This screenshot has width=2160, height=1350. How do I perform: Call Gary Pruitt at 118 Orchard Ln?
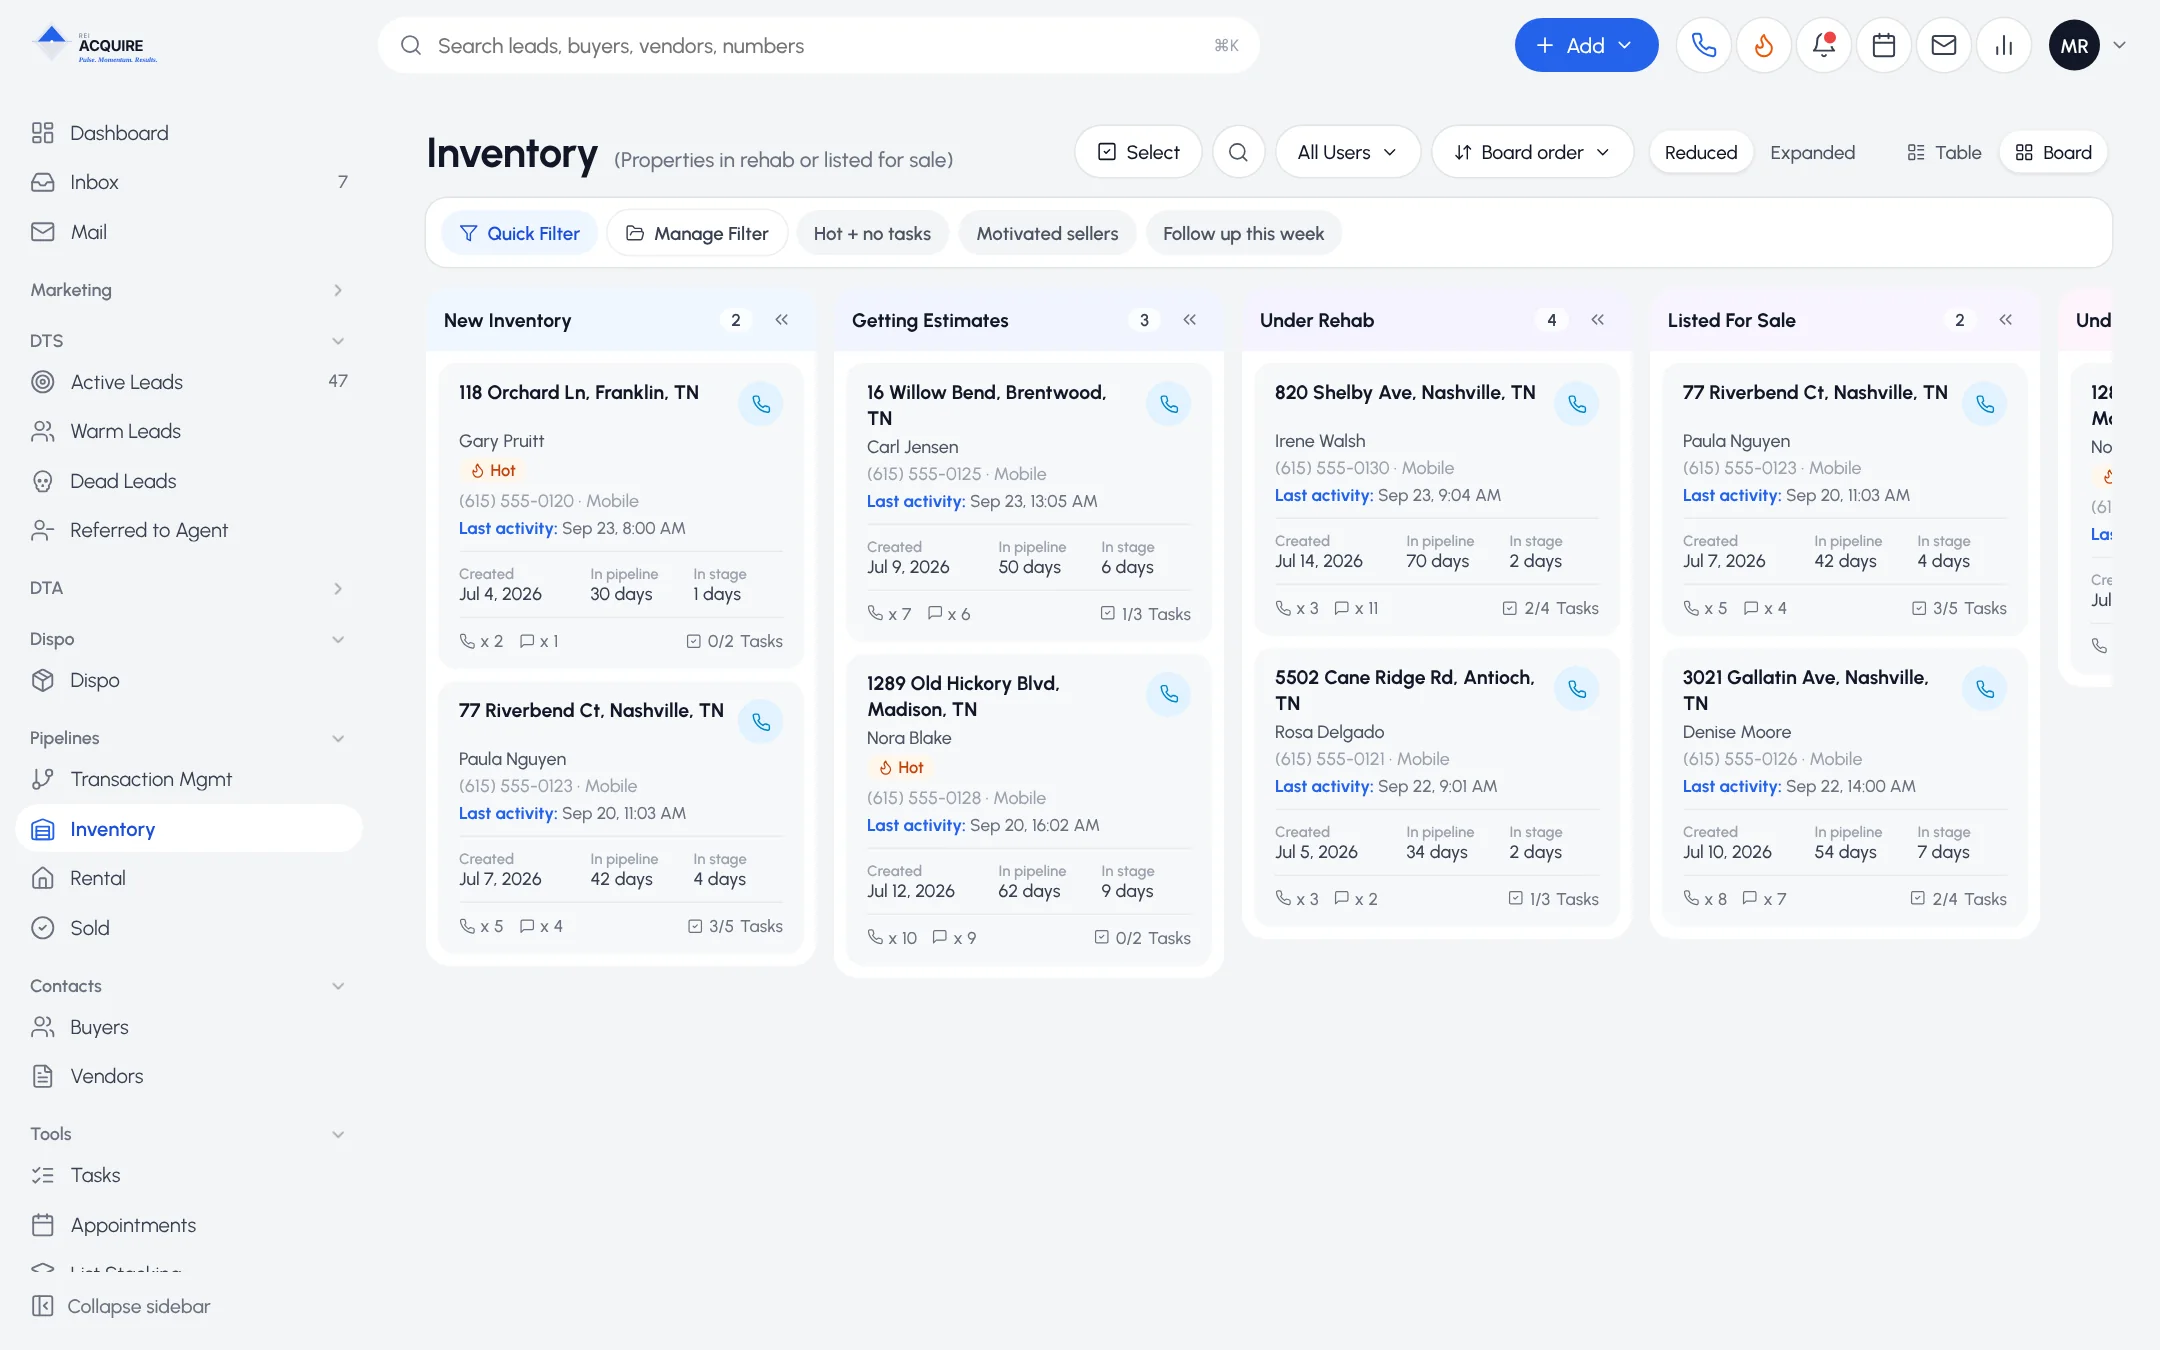pyautogui.click(x=761, y=404)
